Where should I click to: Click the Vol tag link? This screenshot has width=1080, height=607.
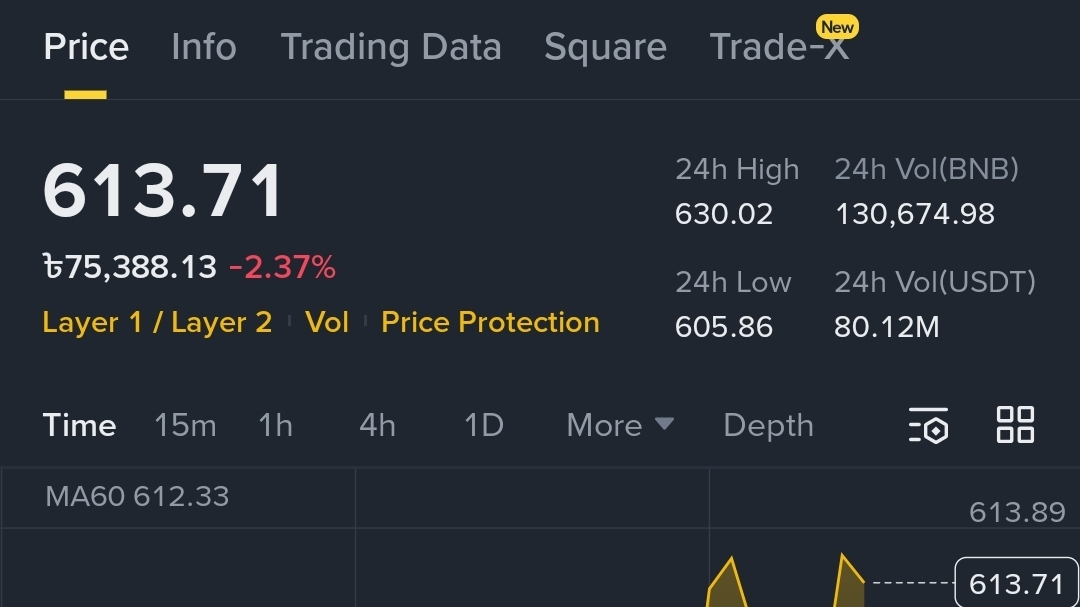326,322
